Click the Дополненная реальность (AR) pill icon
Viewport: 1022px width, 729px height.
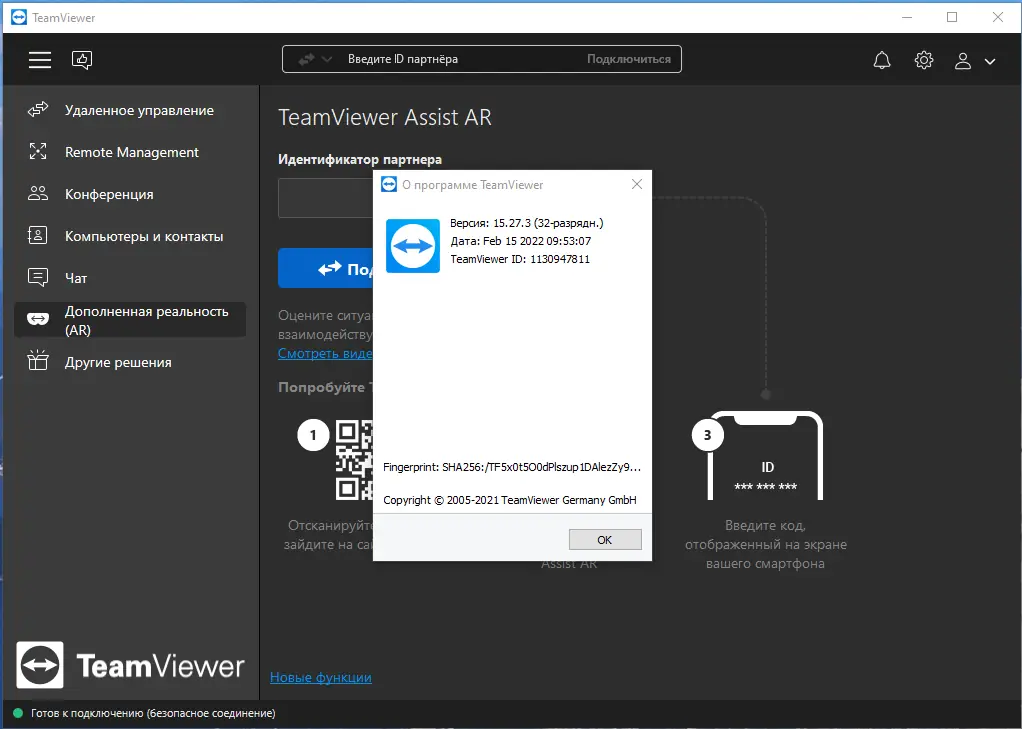(37, 319)
